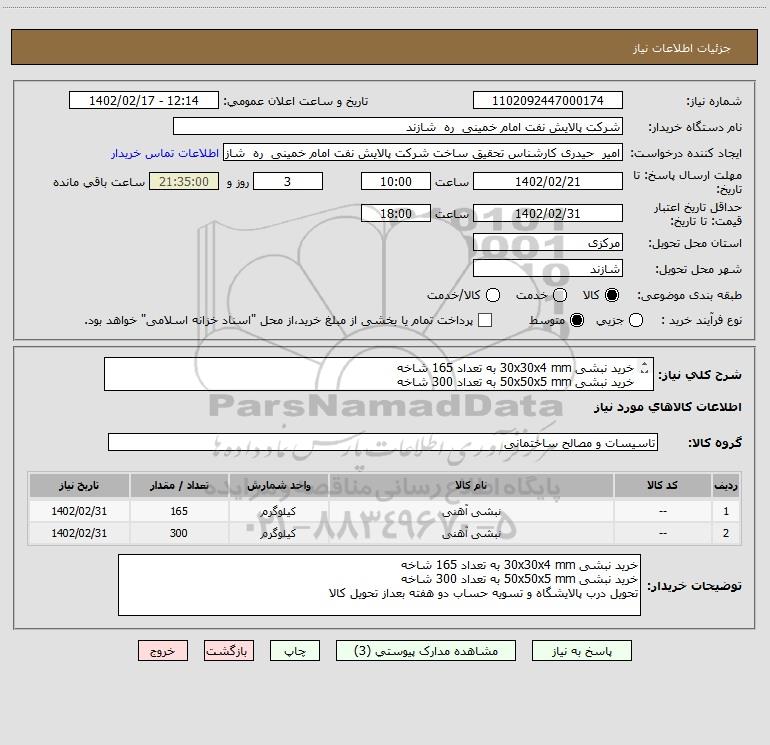This screenshot has width=770, height=745.
Task: Click the کد کالا column header
Action: 662,486
